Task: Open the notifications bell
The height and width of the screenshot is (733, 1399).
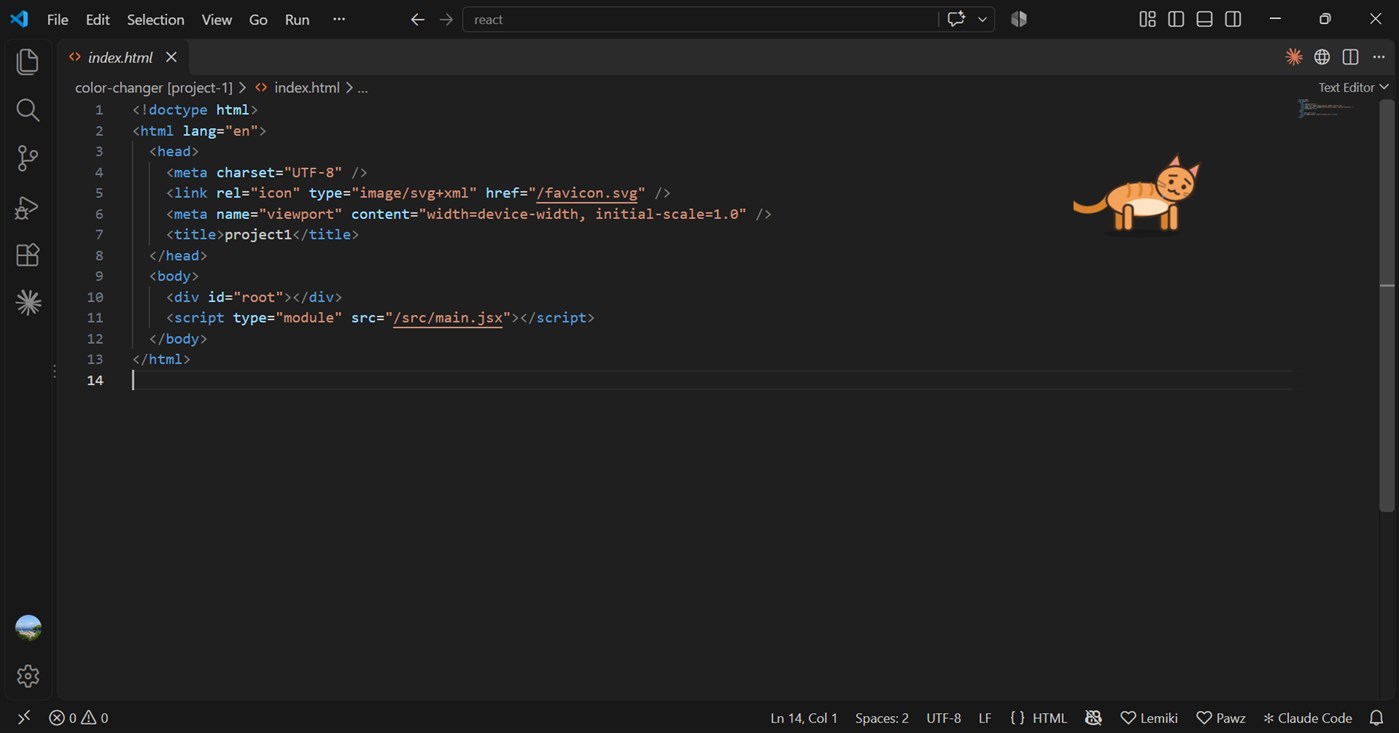Action: [1377, 718]
